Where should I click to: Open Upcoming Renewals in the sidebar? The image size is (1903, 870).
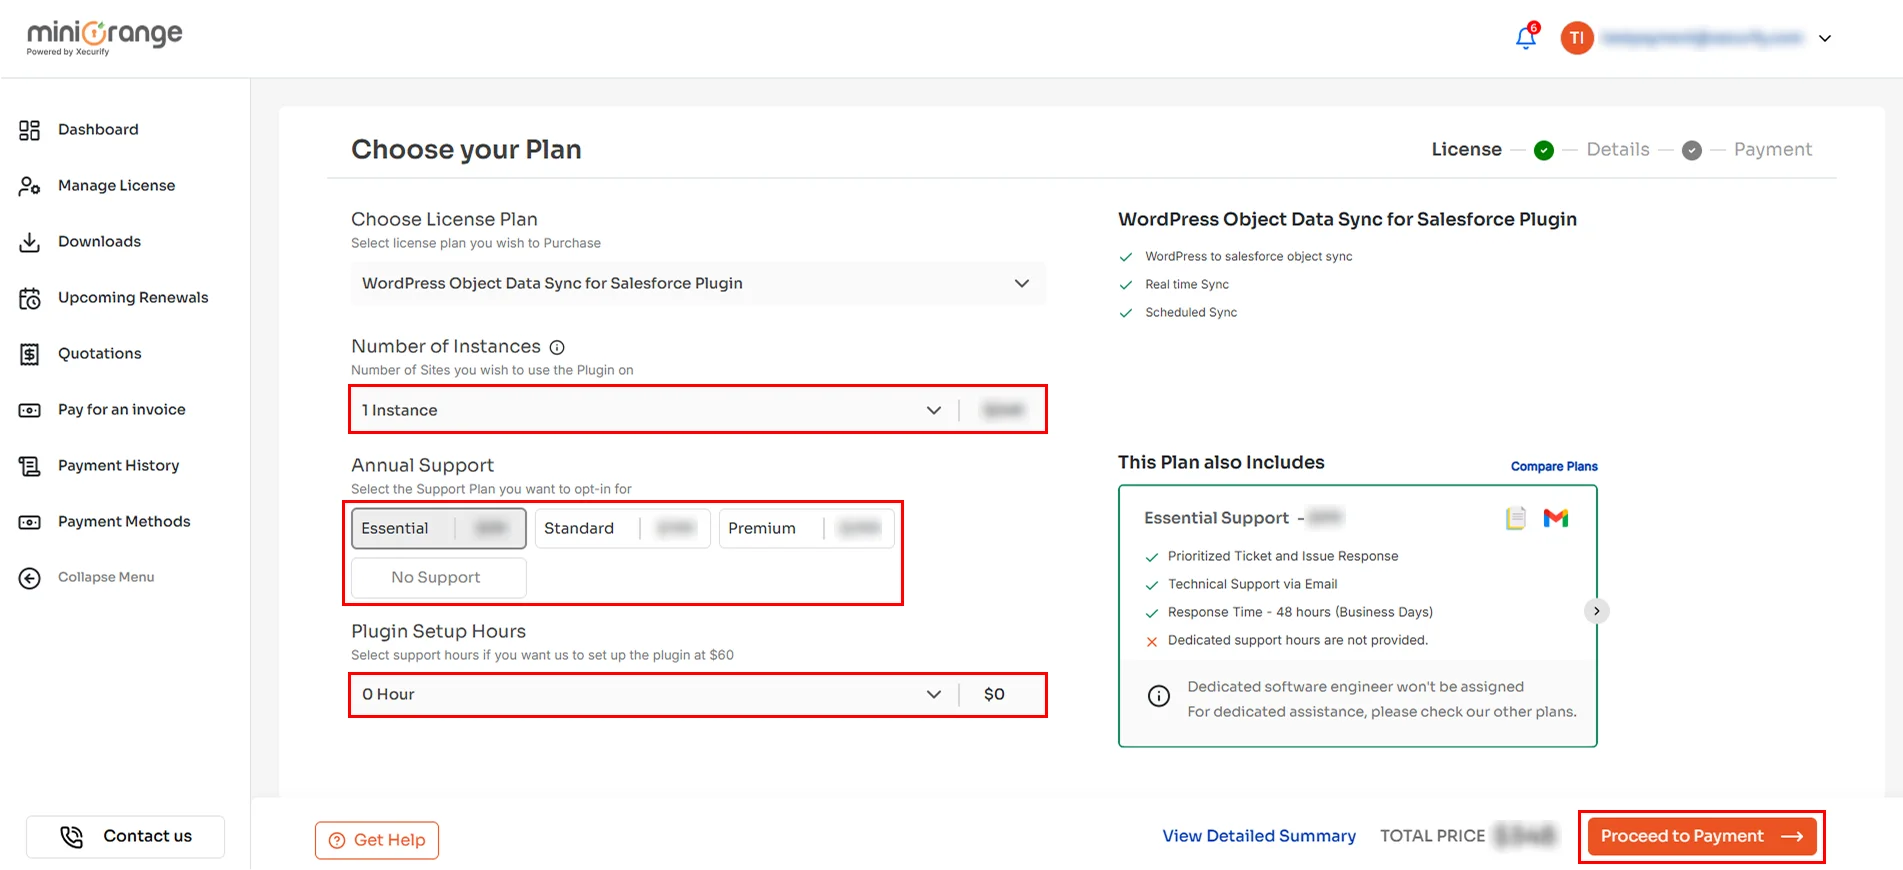(x=133, y=297)
